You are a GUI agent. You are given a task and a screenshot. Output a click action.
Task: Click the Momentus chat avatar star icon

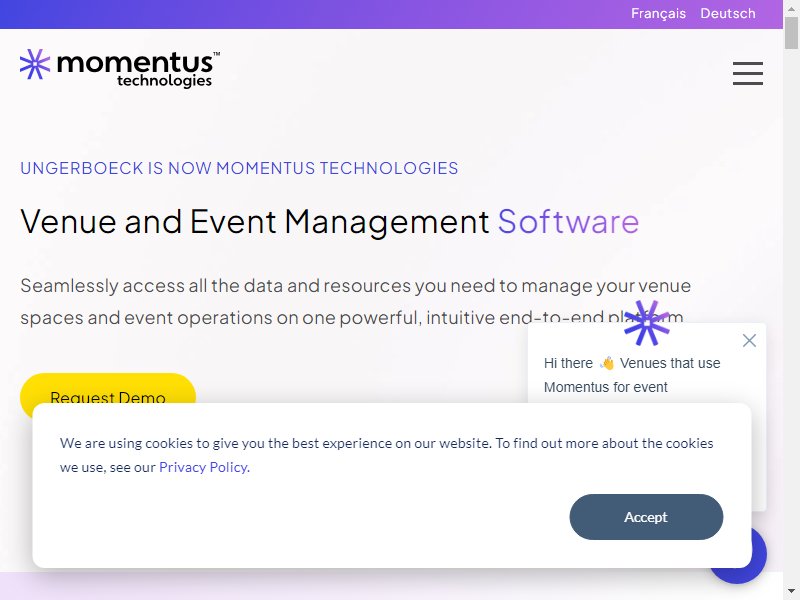pos(646,323)
